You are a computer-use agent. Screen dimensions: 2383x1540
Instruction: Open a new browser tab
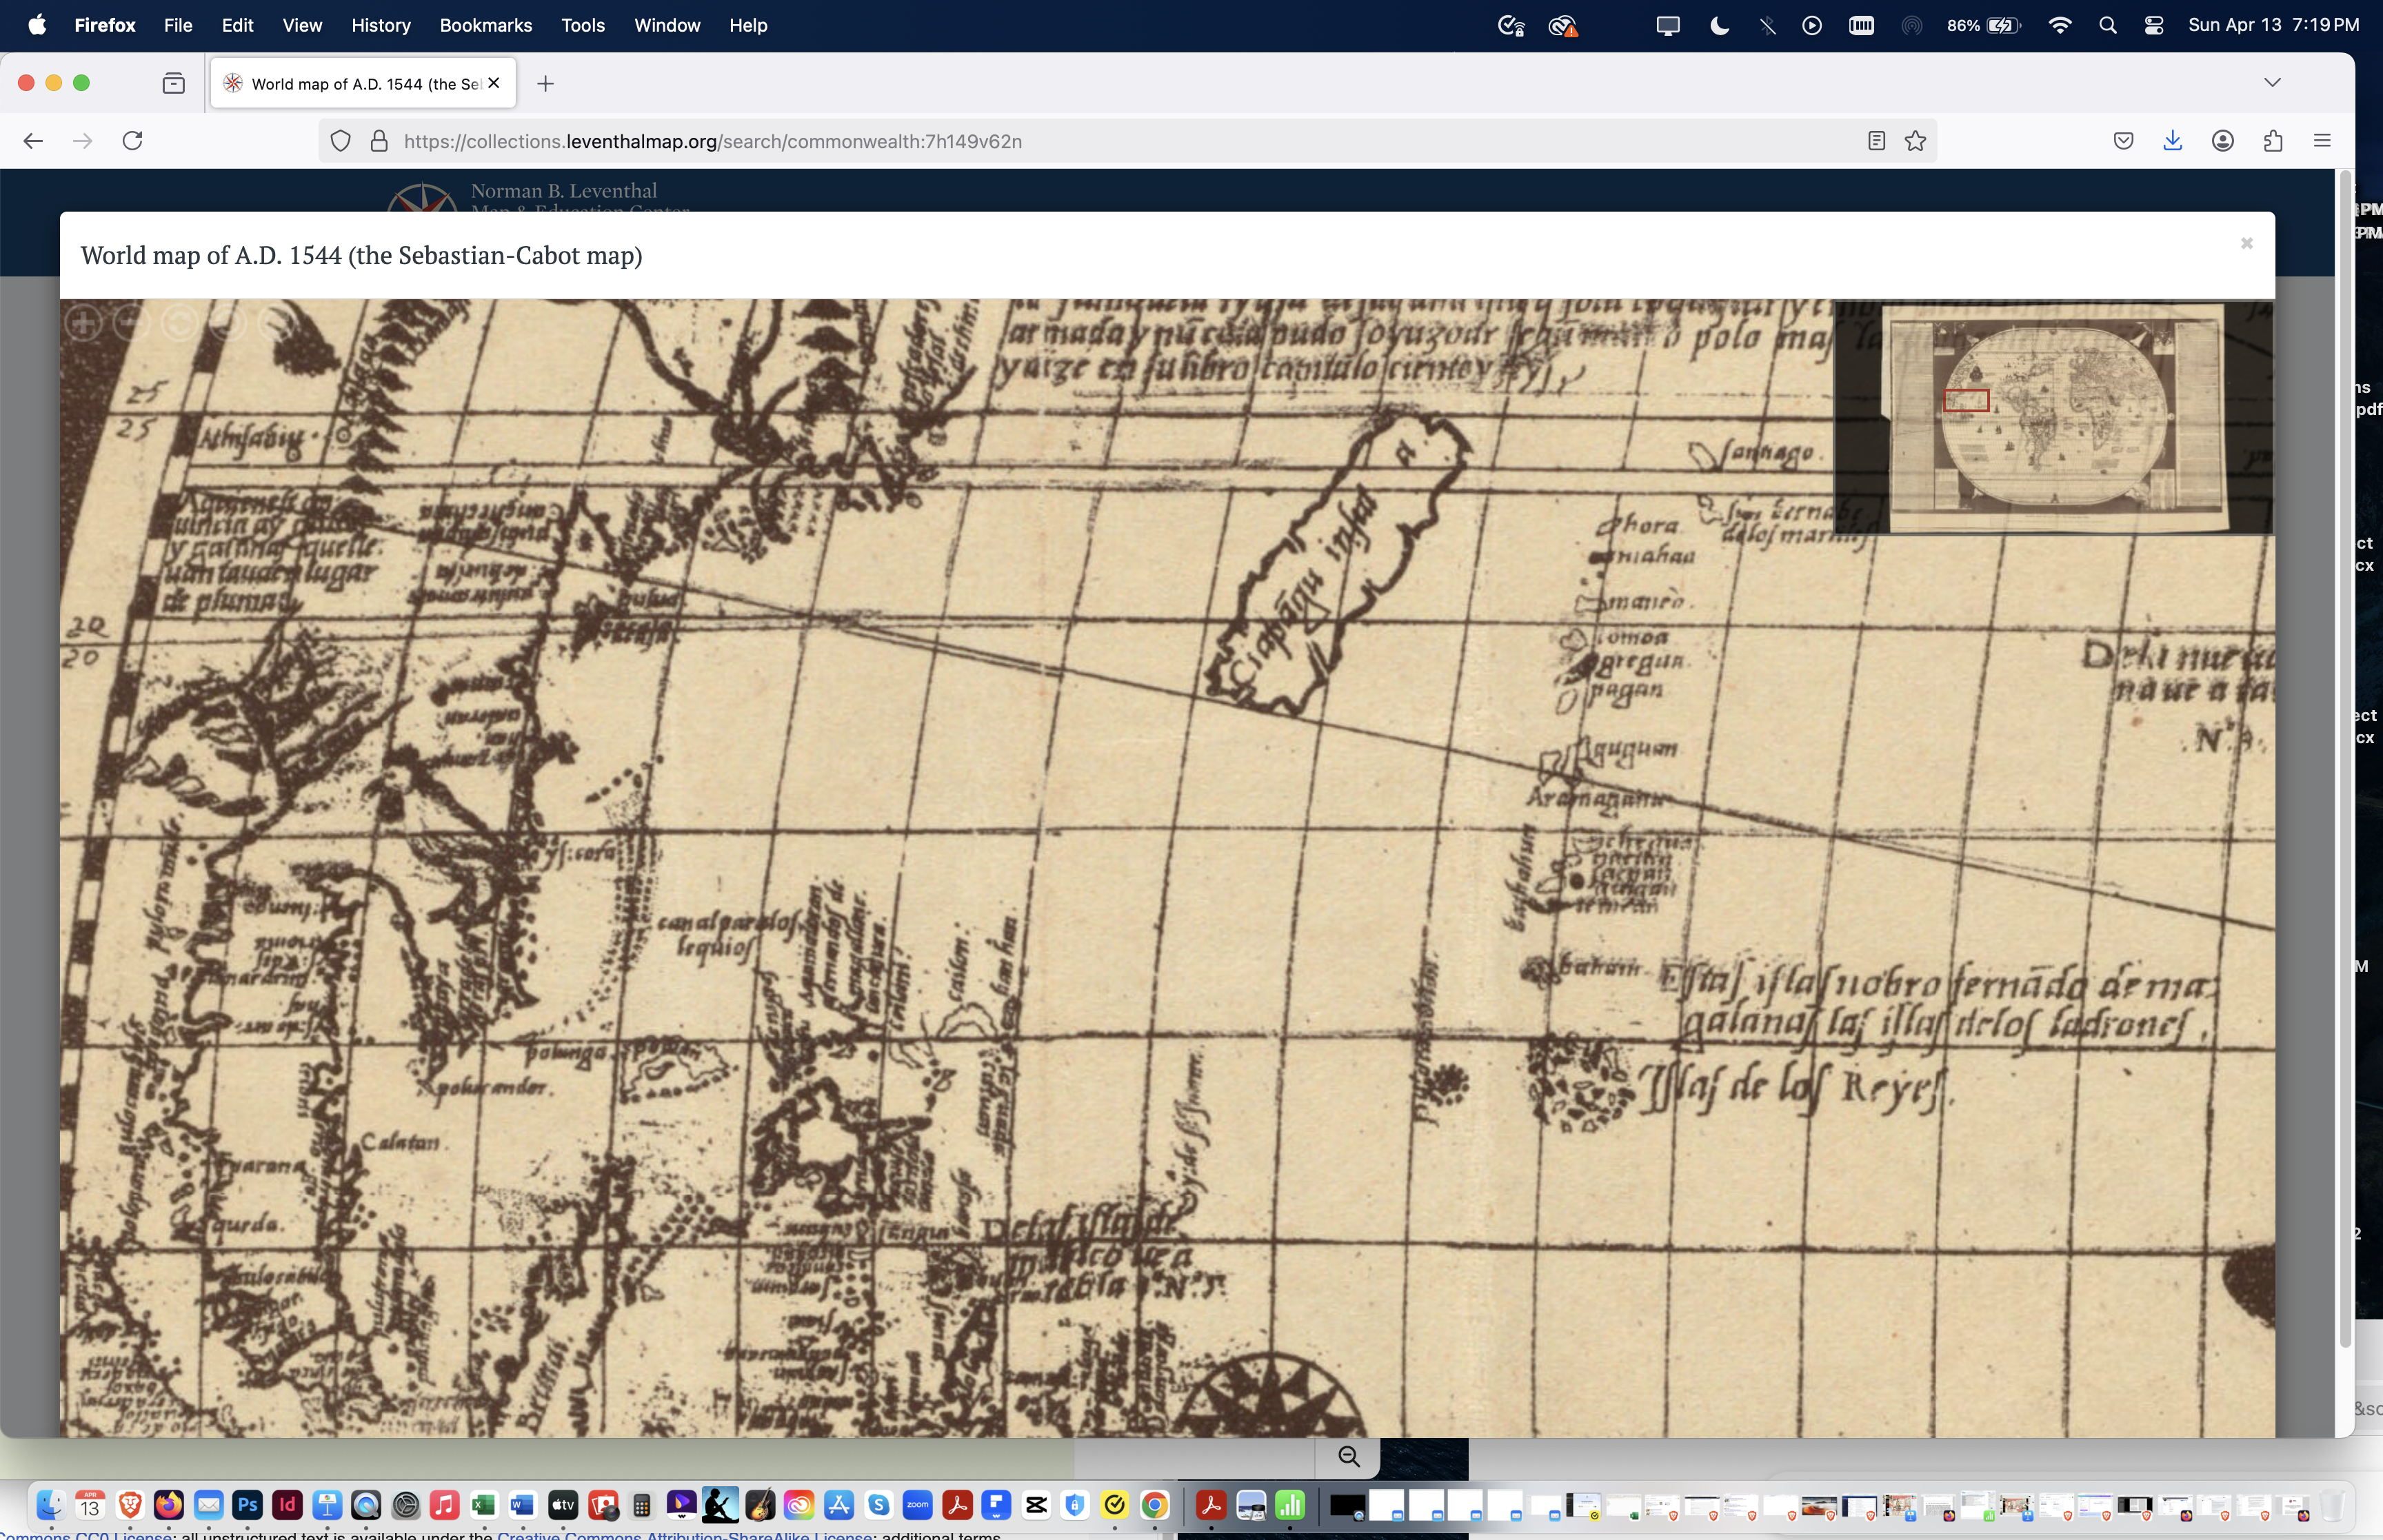[545, 84]
